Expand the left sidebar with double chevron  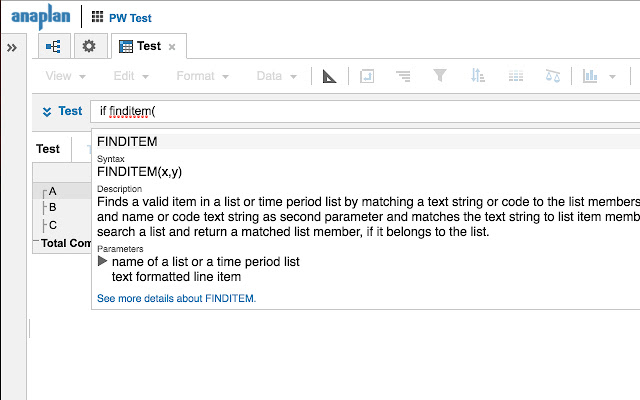coord(12,47)
